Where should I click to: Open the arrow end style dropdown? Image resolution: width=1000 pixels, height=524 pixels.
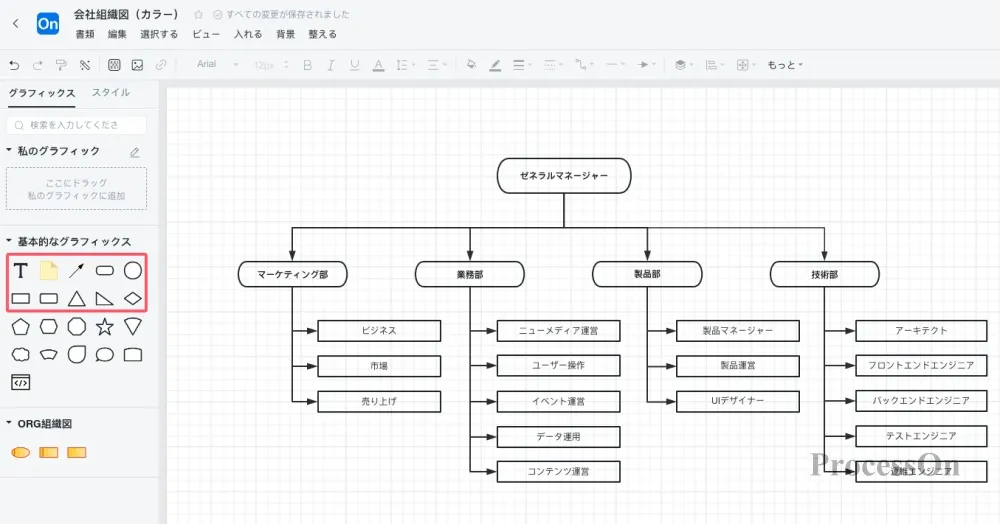(x=647, y=65)
